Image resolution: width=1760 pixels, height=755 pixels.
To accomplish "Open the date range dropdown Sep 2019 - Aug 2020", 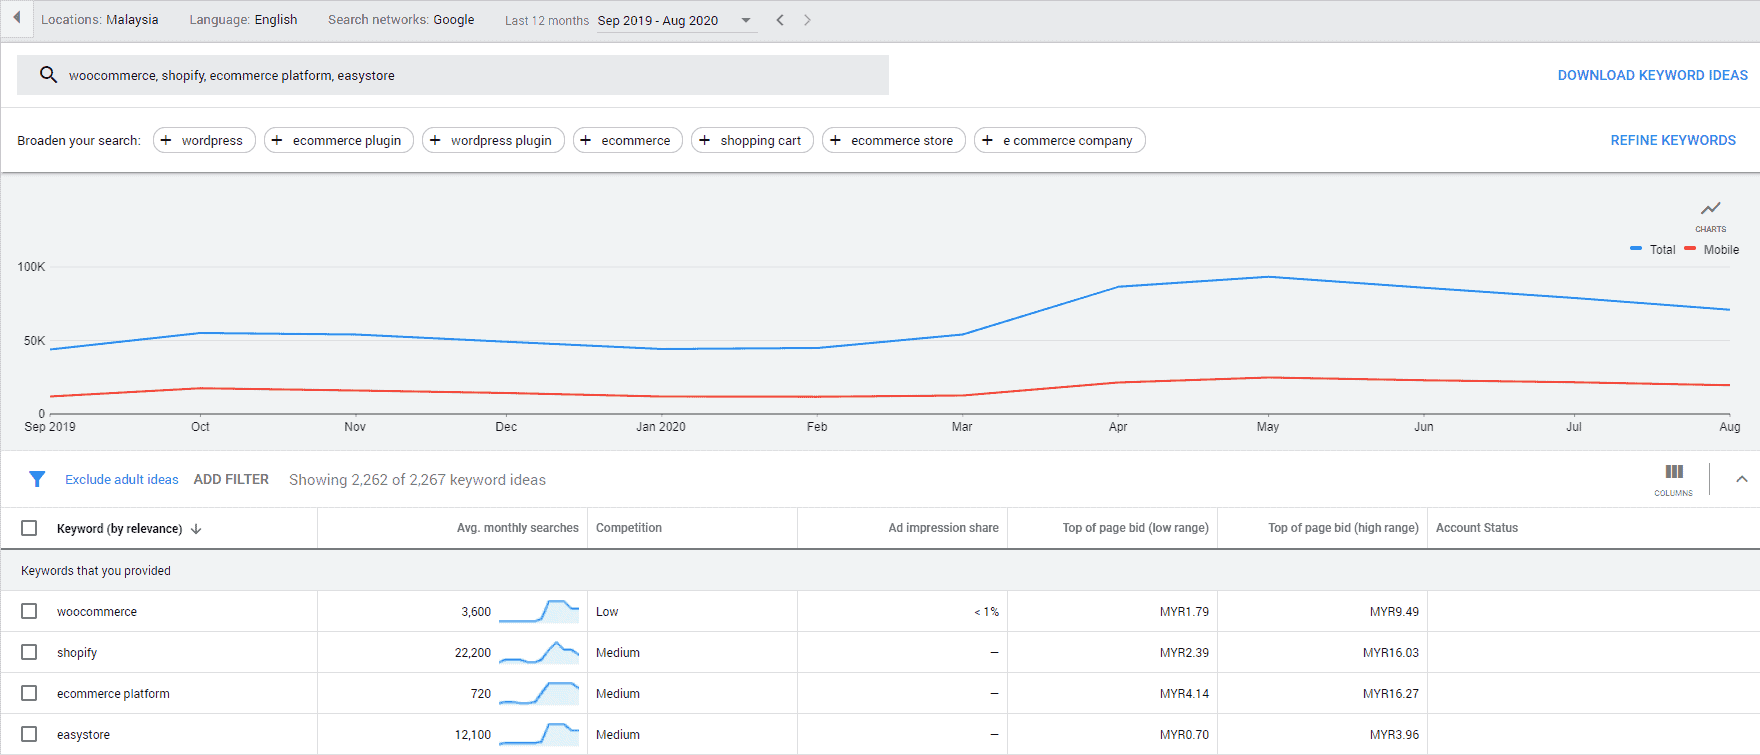I will point(676,20).
